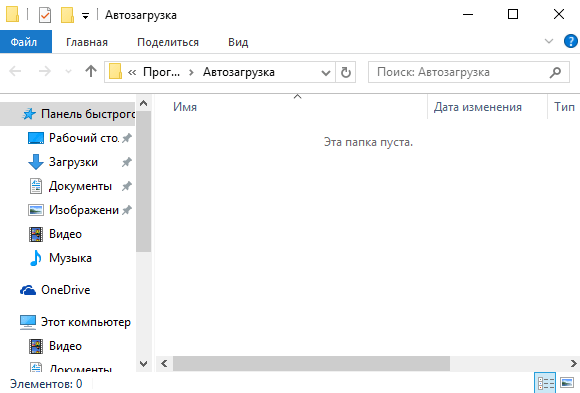Click the magnifier search icon
Viewport: 580px width, 393px height.
(x=555, y=72)
